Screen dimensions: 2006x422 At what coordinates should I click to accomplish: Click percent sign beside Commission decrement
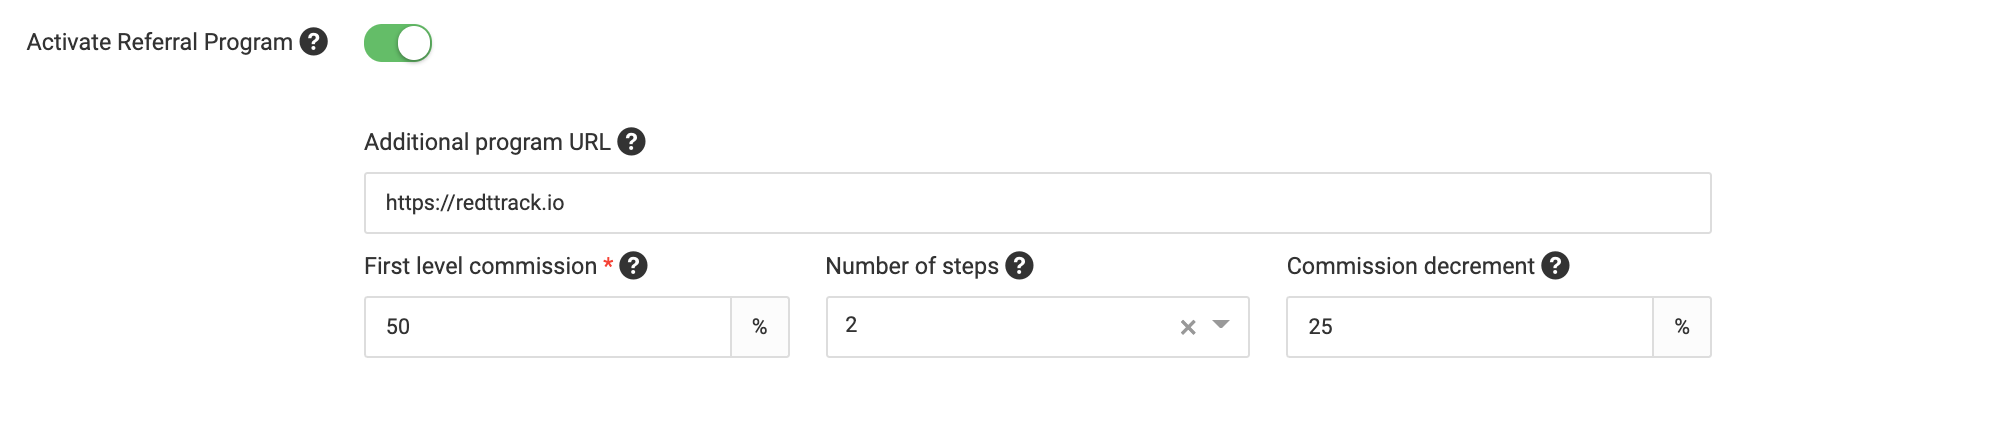point(1682,327)
